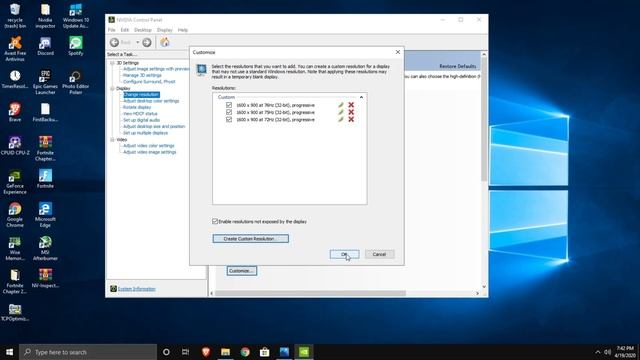
Task: Click Create Custom Resolution button
Action: point(251,238)
